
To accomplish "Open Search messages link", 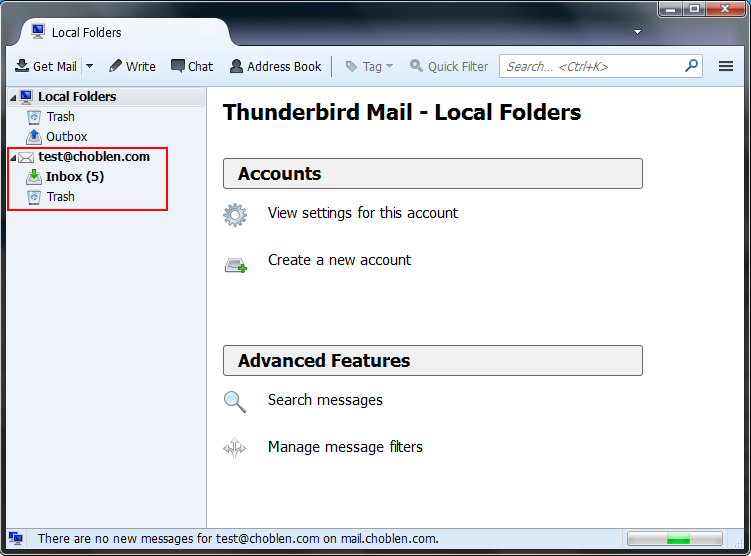I will [x=325, y=400].
